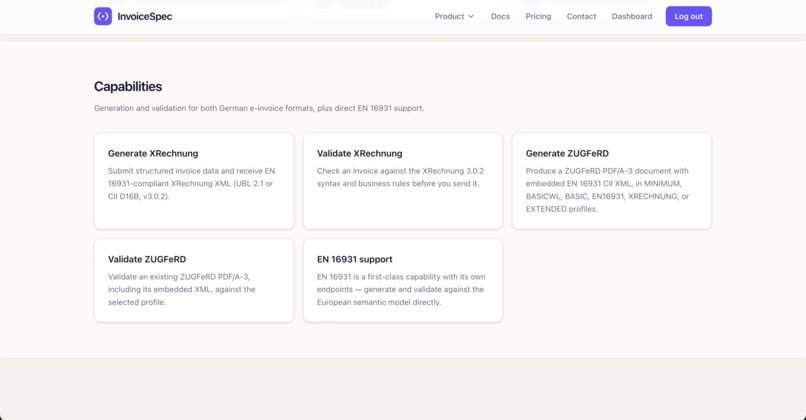806x420 pixels.
Task: Click the Capabilities section heading
Action: (128, 86)
